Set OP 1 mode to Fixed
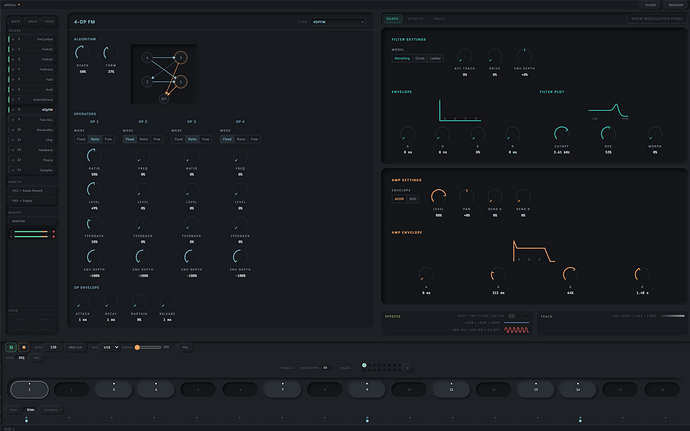The image size is (690, 431). click(x=81, y=139)
